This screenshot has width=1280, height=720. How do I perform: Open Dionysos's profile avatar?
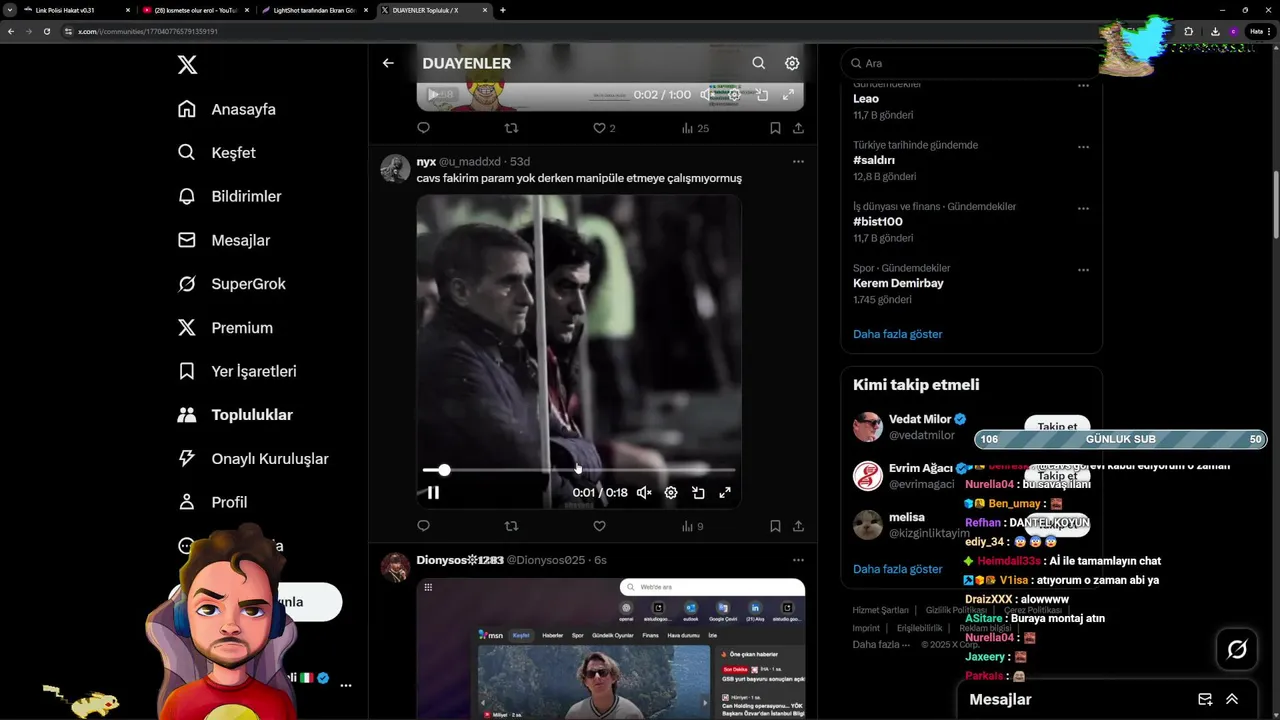[395, 567]
